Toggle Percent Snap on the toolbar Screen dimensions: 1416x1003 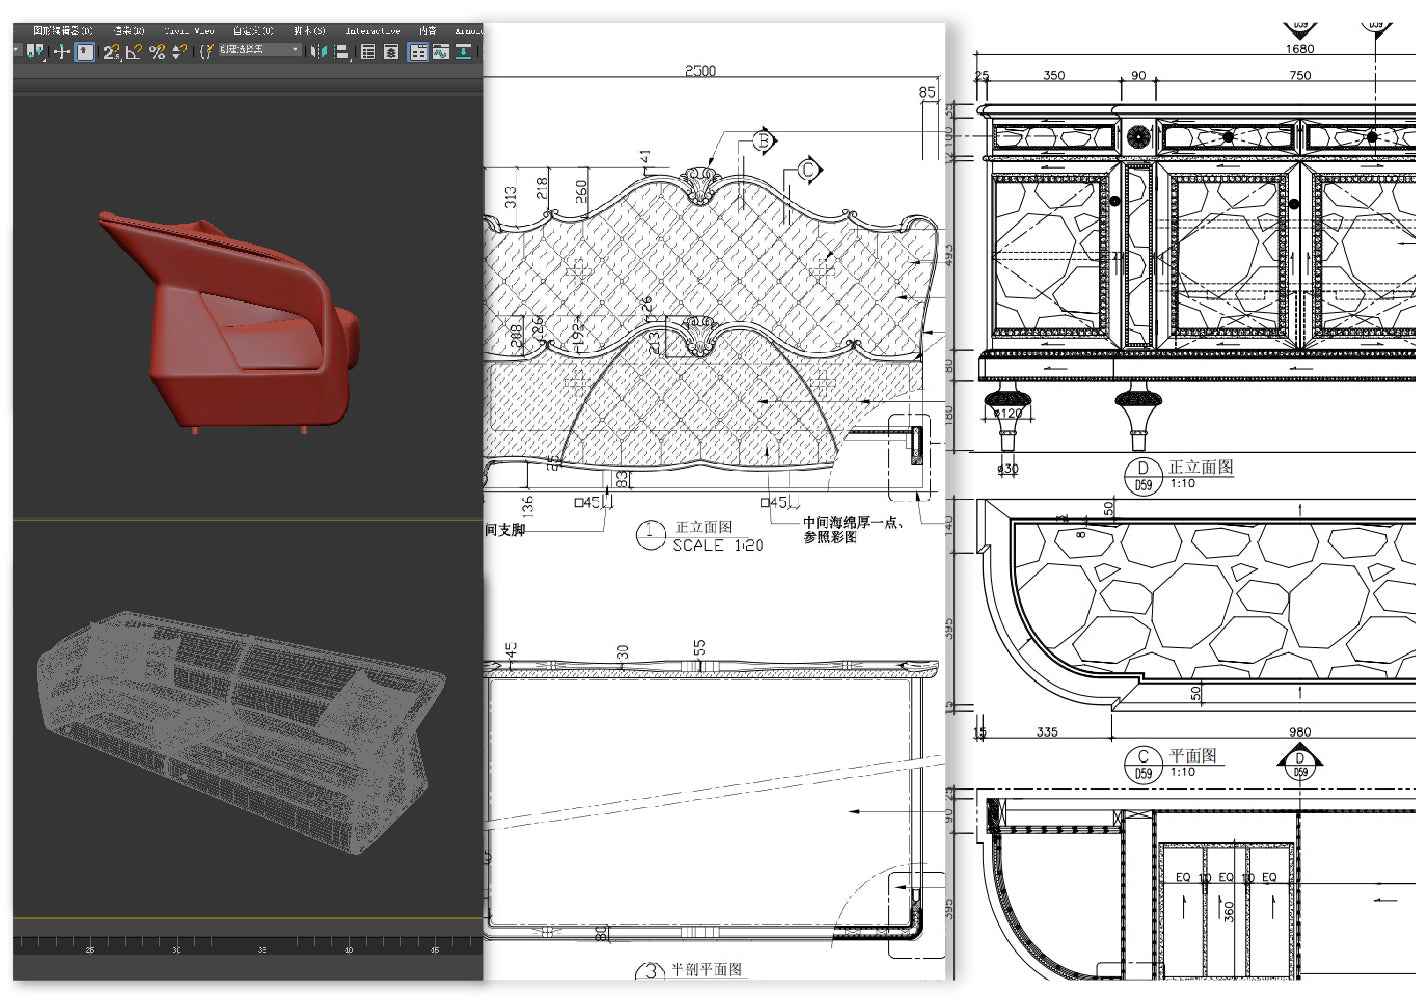[x=157, y=52]
